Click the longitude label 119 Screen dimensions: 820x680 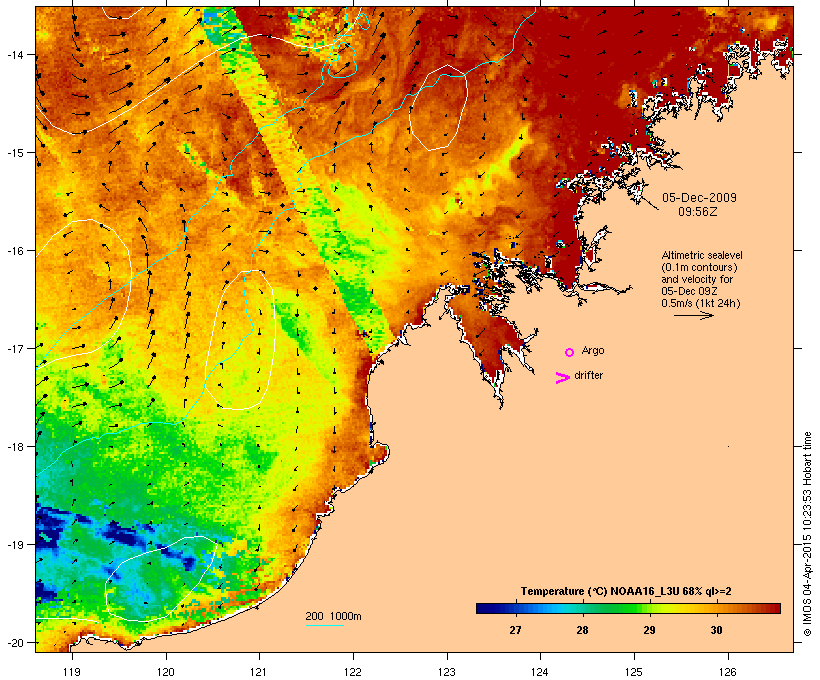click(72, 672)
